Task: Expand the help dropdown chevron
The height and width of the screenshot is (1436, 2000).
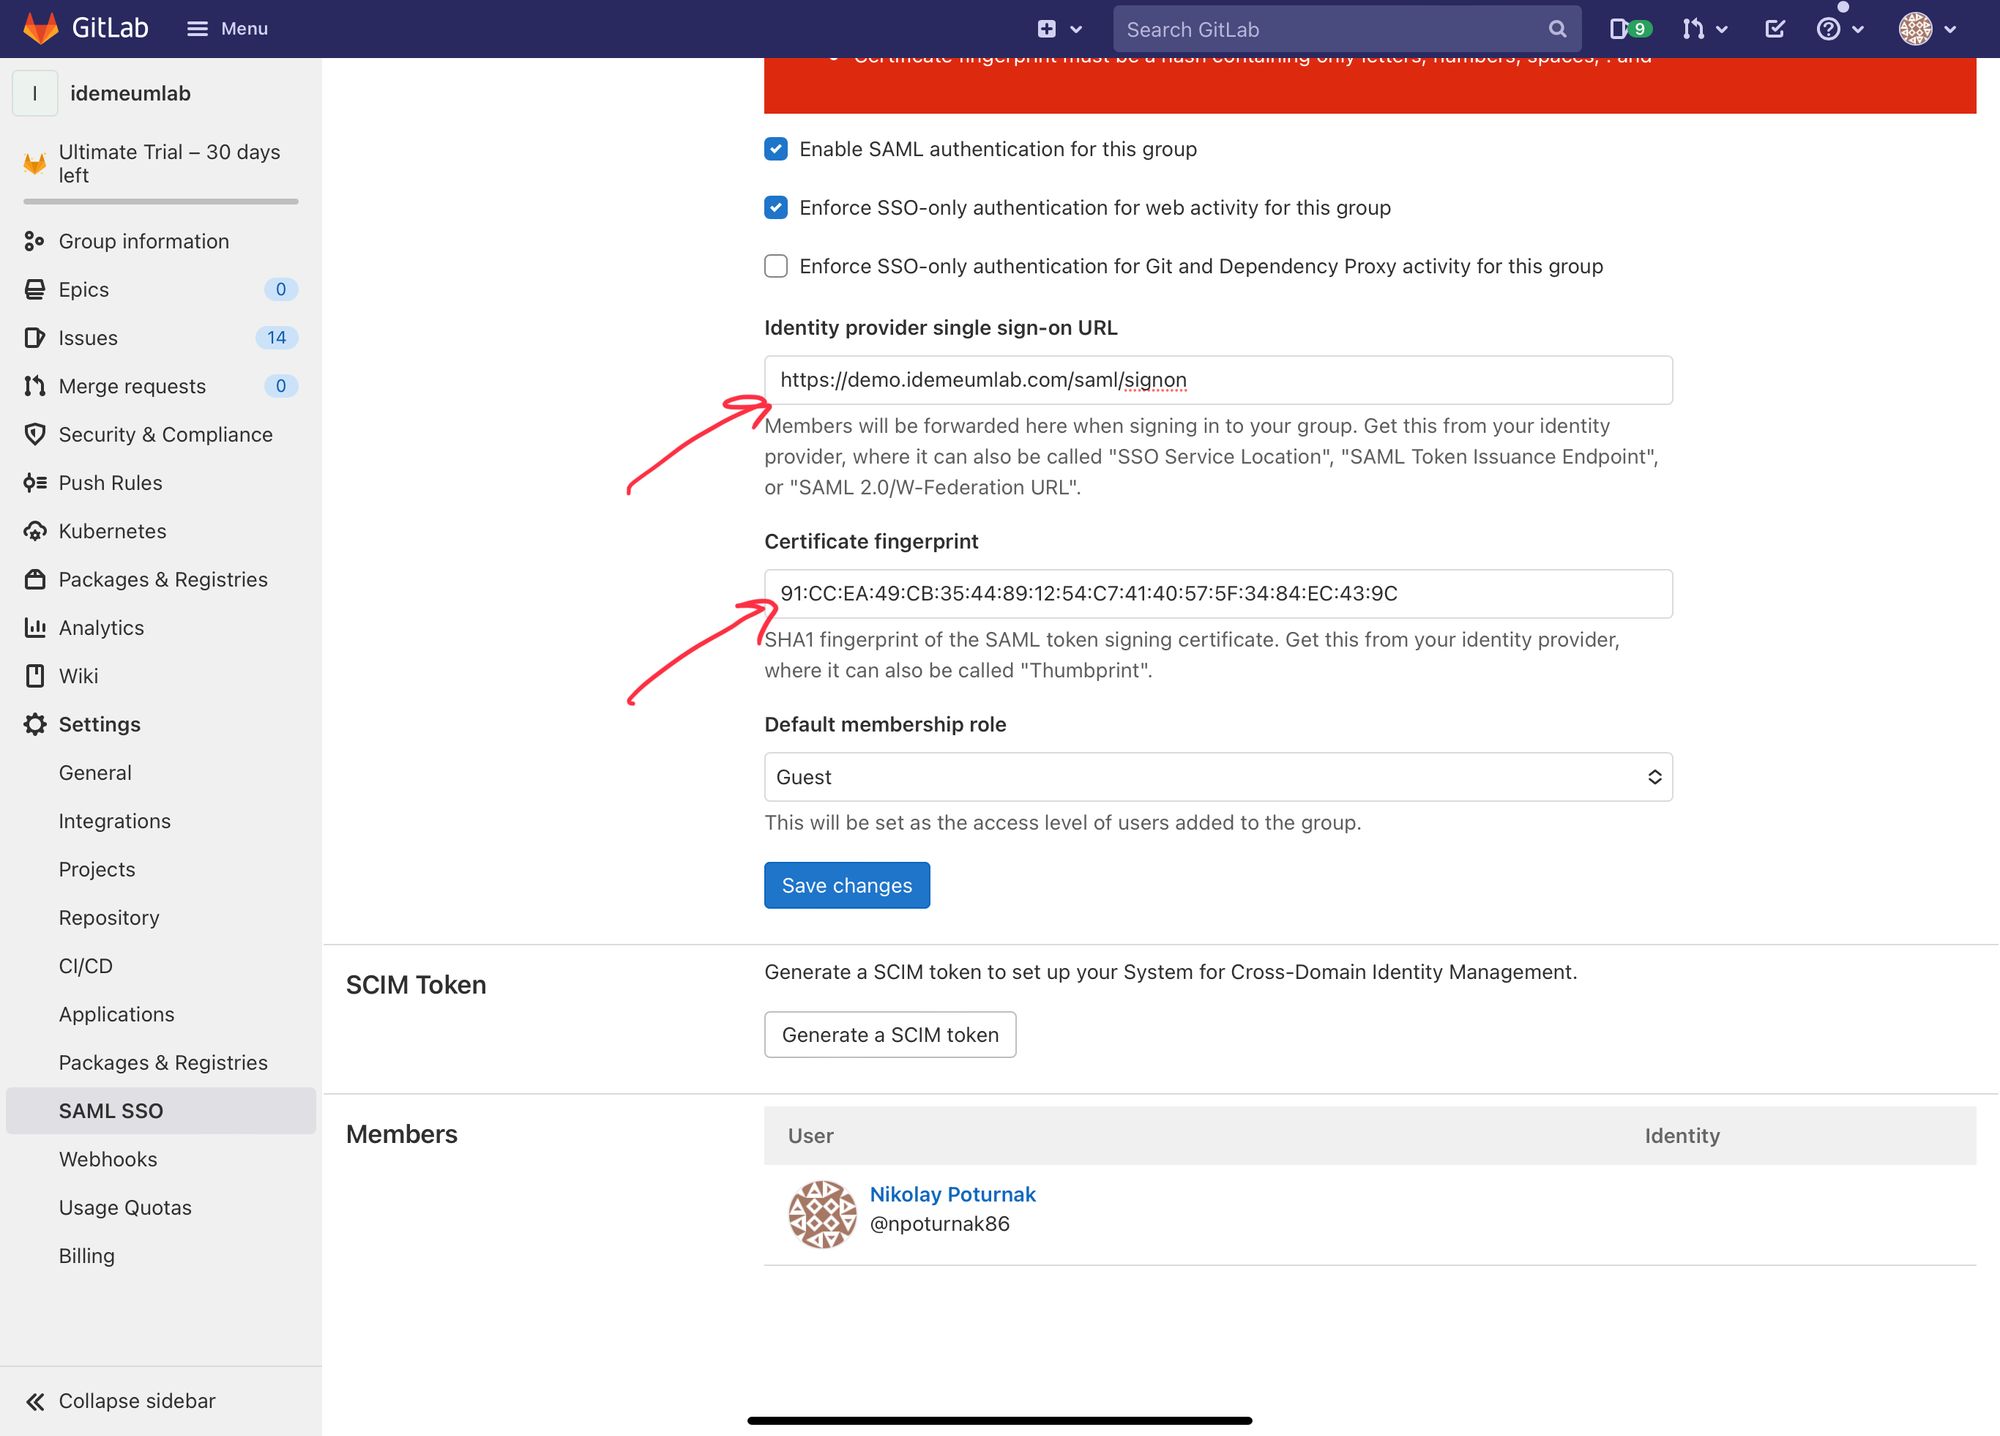Action: pos(1858,30)
